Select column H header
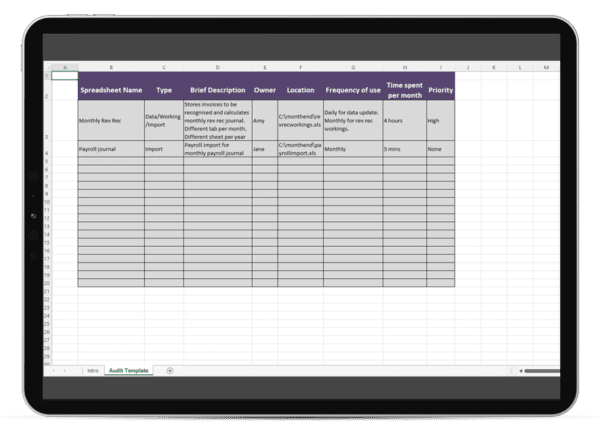This screenshot has width=600, height=441. (x=404, y=67)
